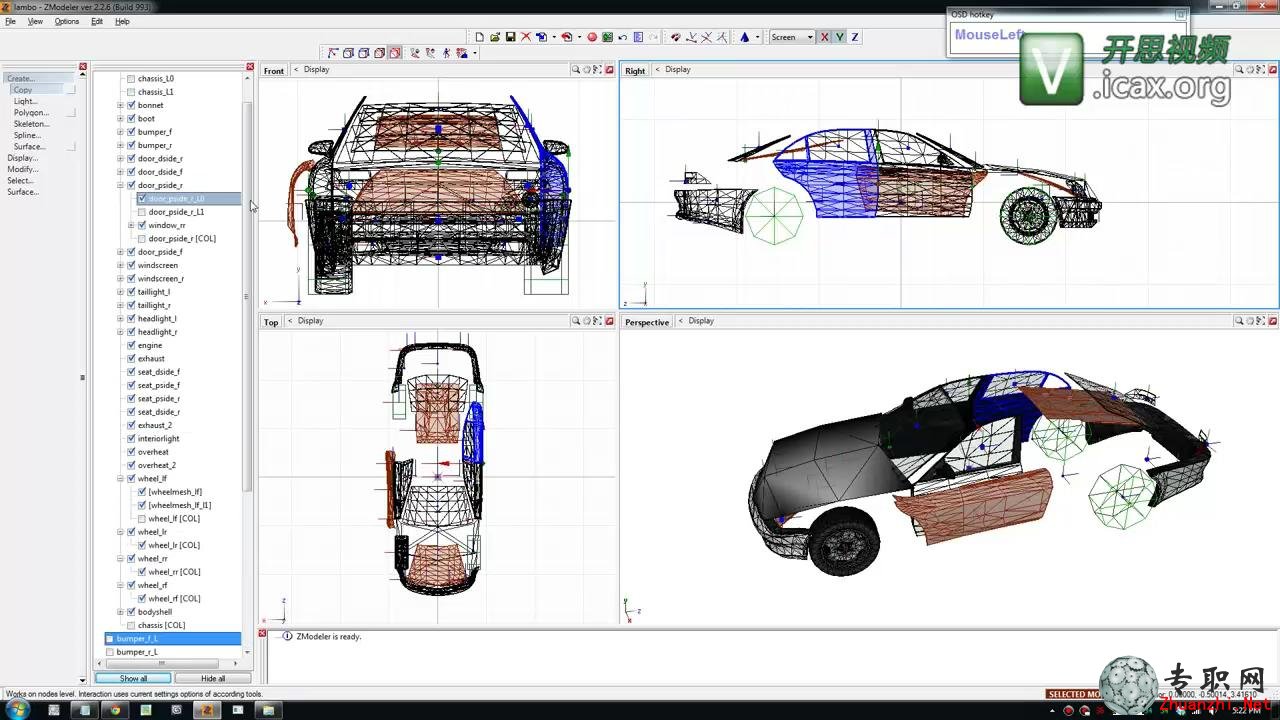The image size is (1280, 720).
Task: Click the Import toolbar icon
Action: click(541, 37)
